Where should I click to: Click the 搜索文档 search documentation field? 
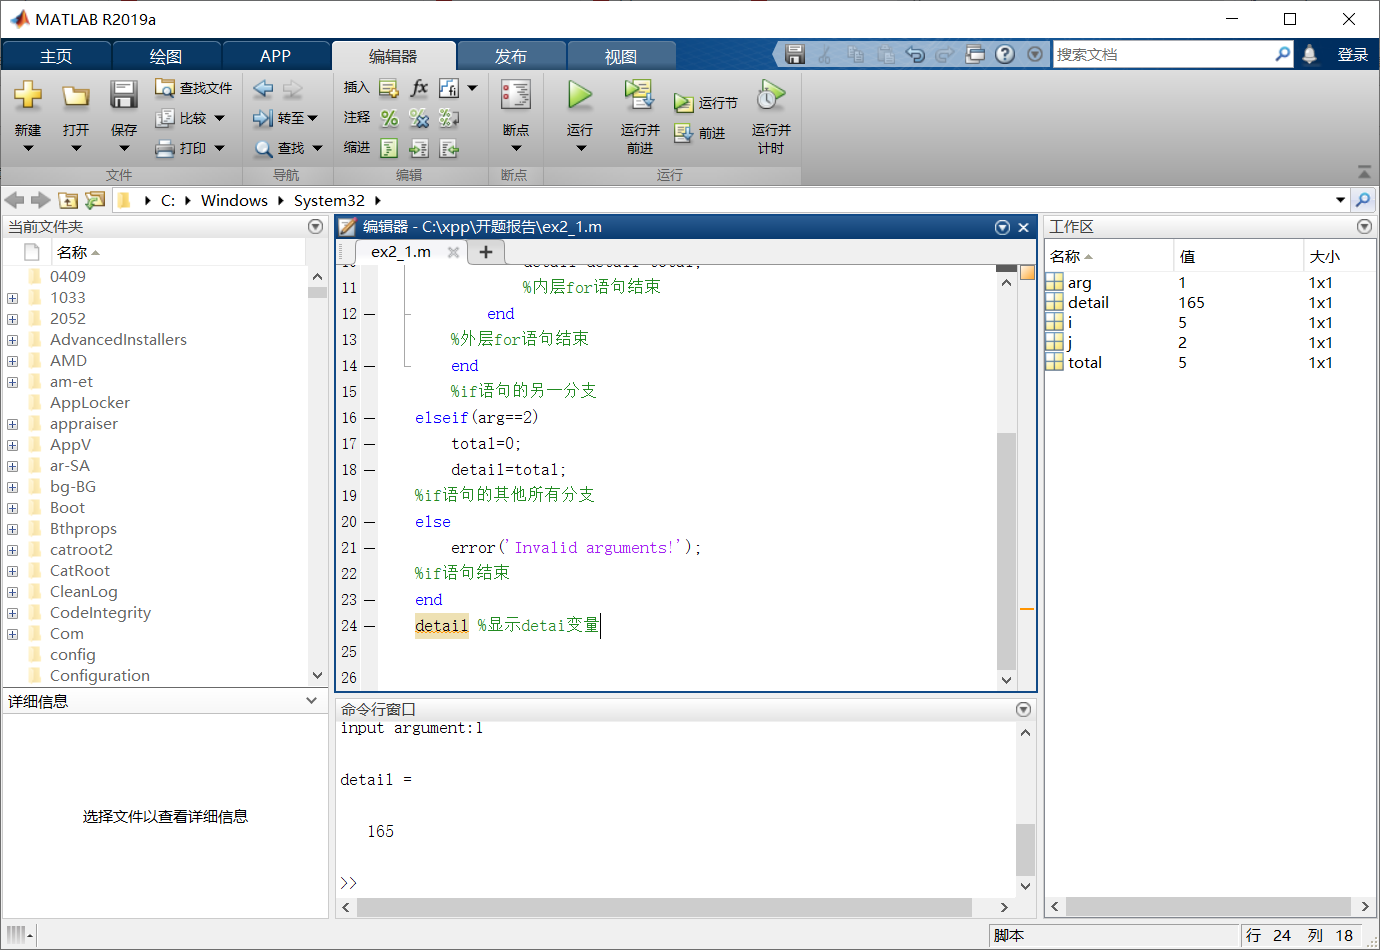(x=1164, y=54)
